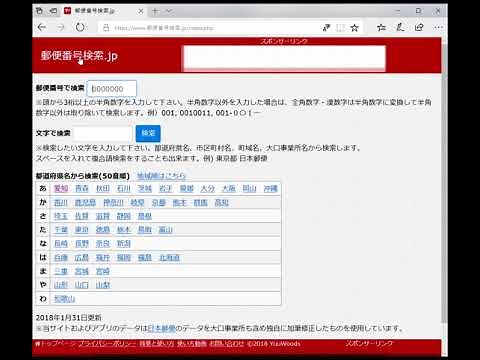The height and width of the screenshot is (360, 480).
Task: Open the 埼玉 prefecture link
Action: 61,216
